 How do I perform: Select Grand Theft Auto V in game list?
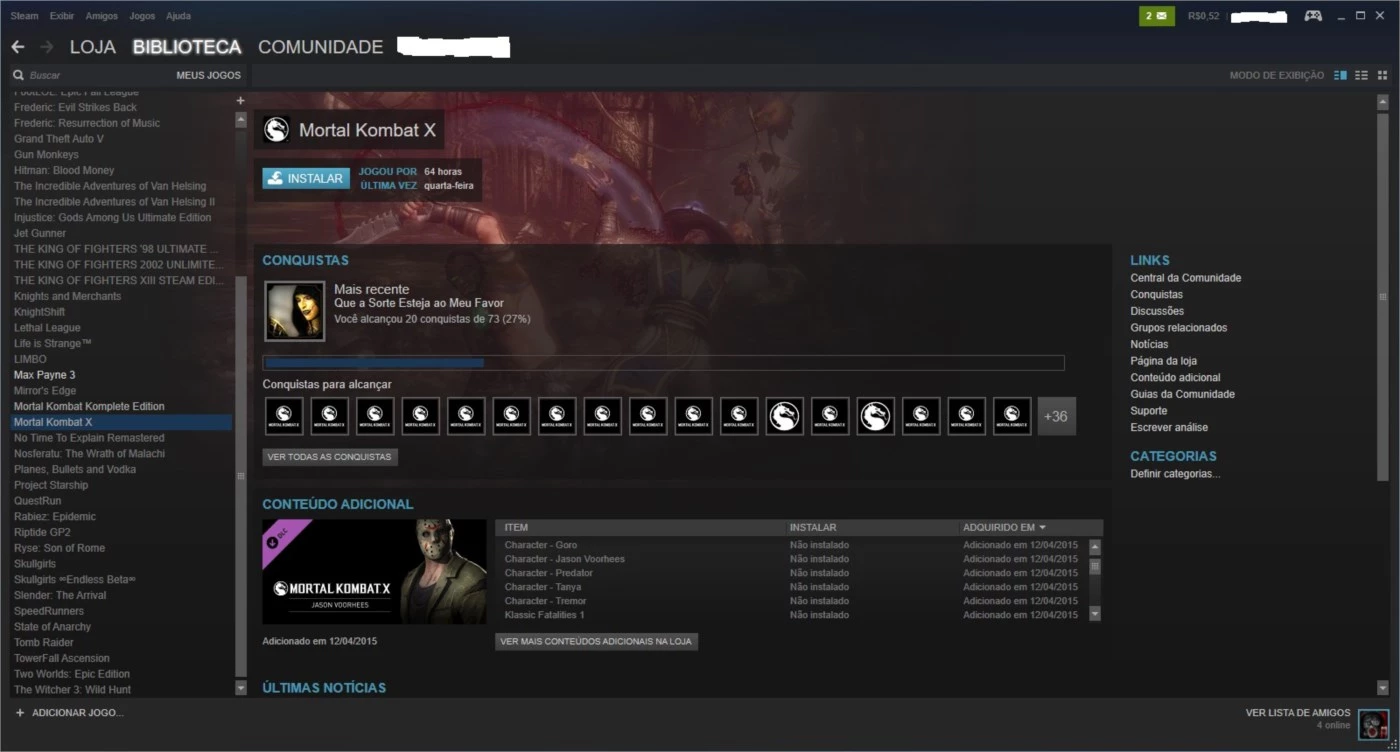coord(122,139)
